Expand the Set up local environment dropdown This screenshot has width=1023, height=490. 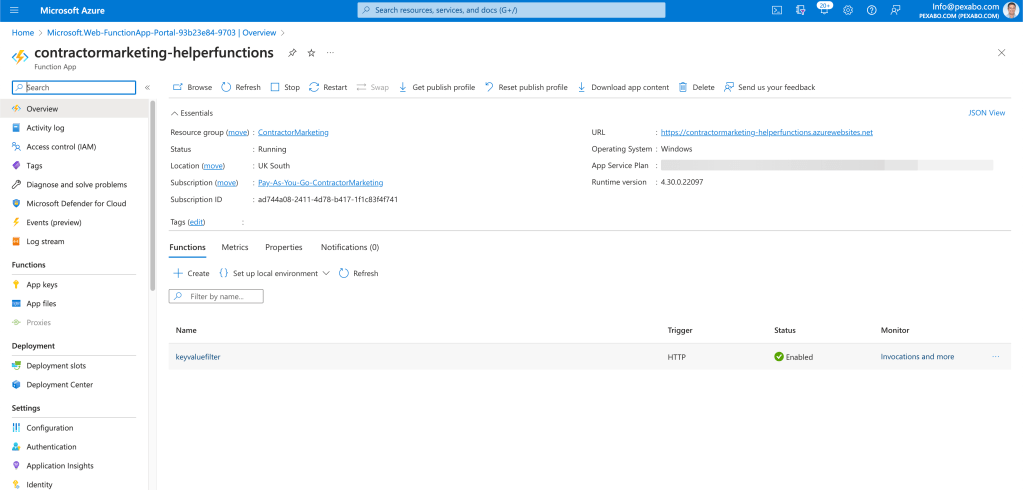pos(275,273)
